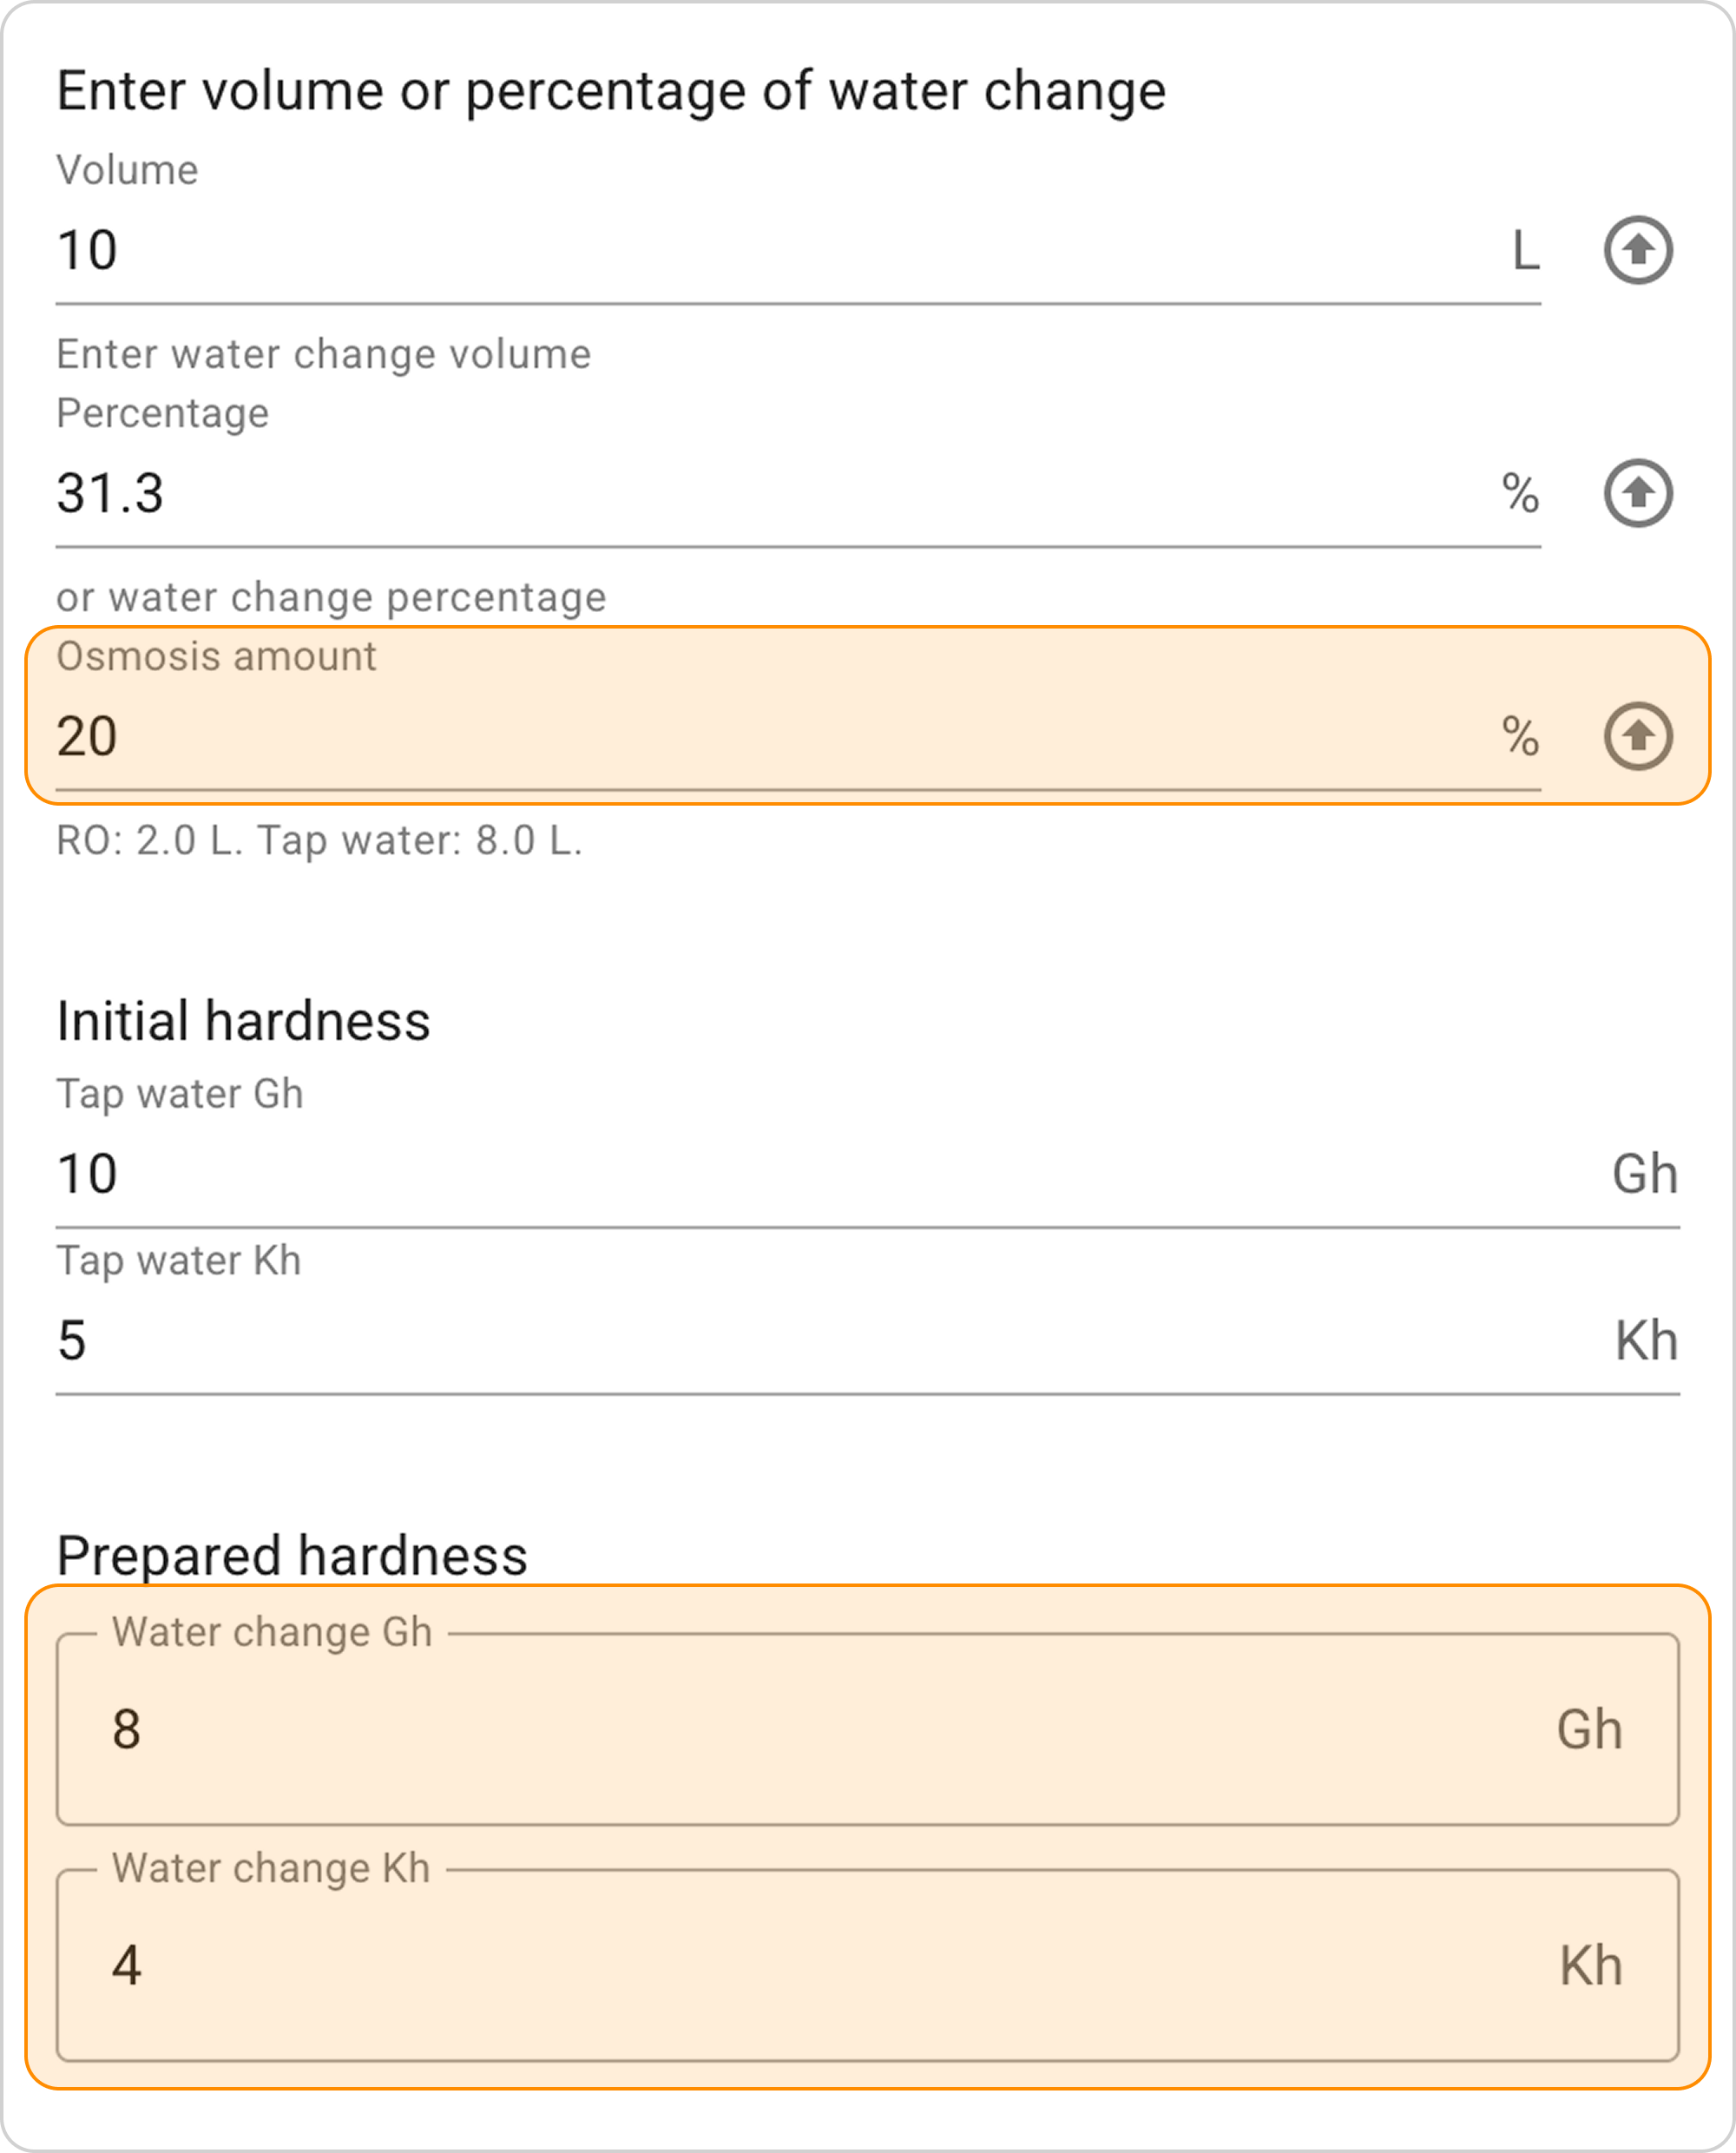Viewport: 1736px width, 2153px height.
Task: Click the Enter volume or percentage title
Action: (611, 91)
